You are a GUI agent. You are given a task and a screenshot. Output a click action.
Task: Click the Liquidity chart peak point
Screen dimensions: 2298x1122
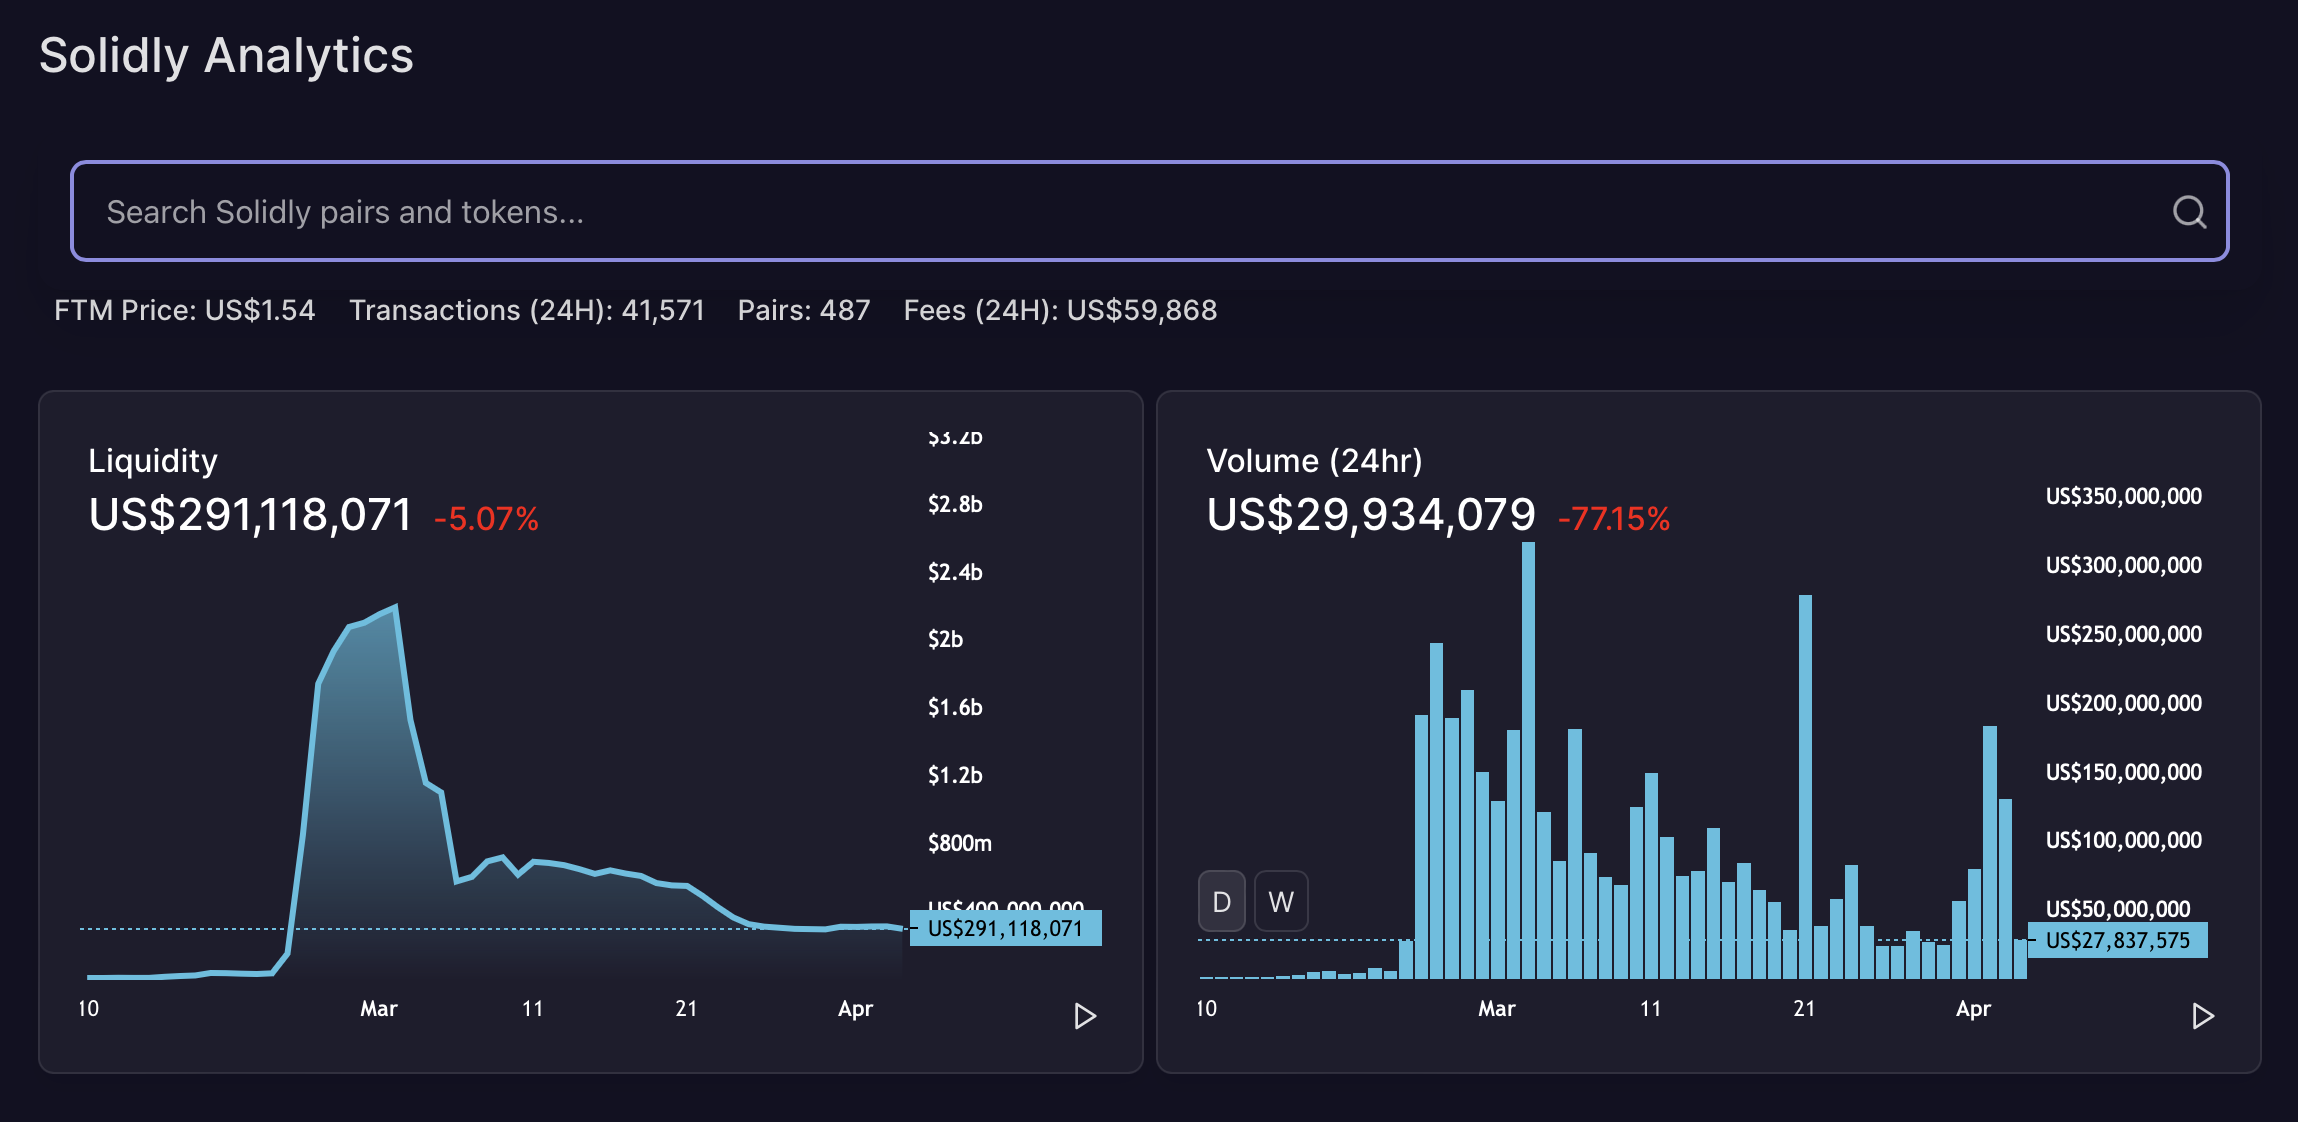point(396,606)
